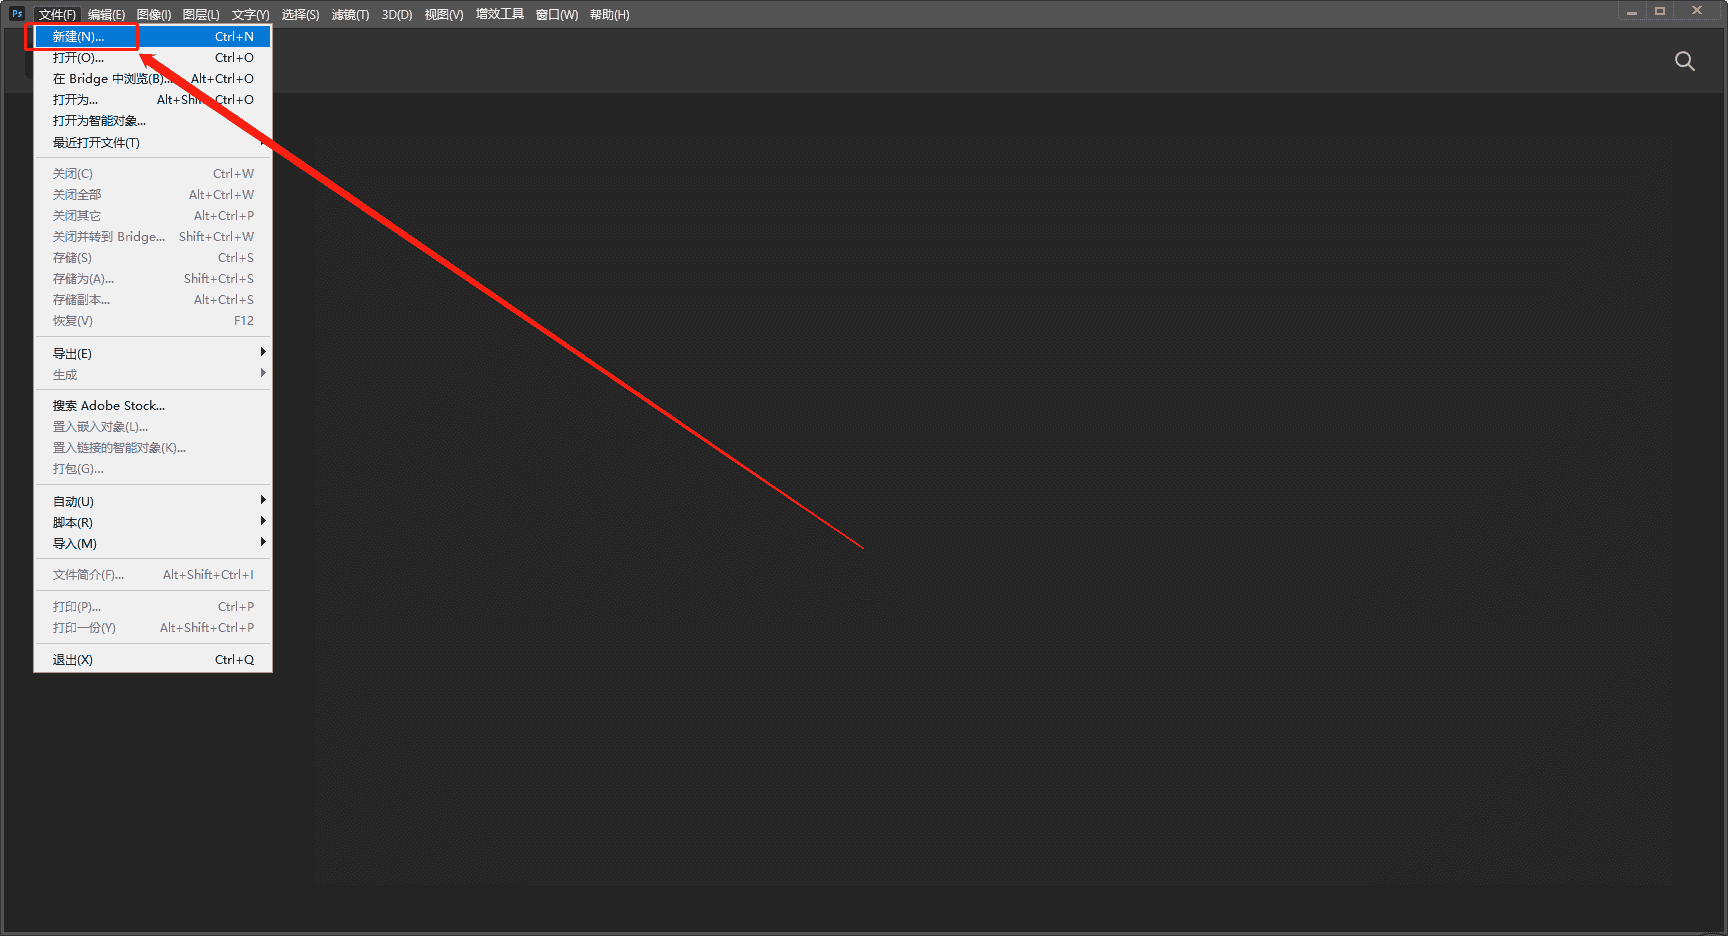Click the grayed 打印一份(Y) entry
Image resolution: width=1728 pixels, height=936 pixels.
click(x=153, y=627)
